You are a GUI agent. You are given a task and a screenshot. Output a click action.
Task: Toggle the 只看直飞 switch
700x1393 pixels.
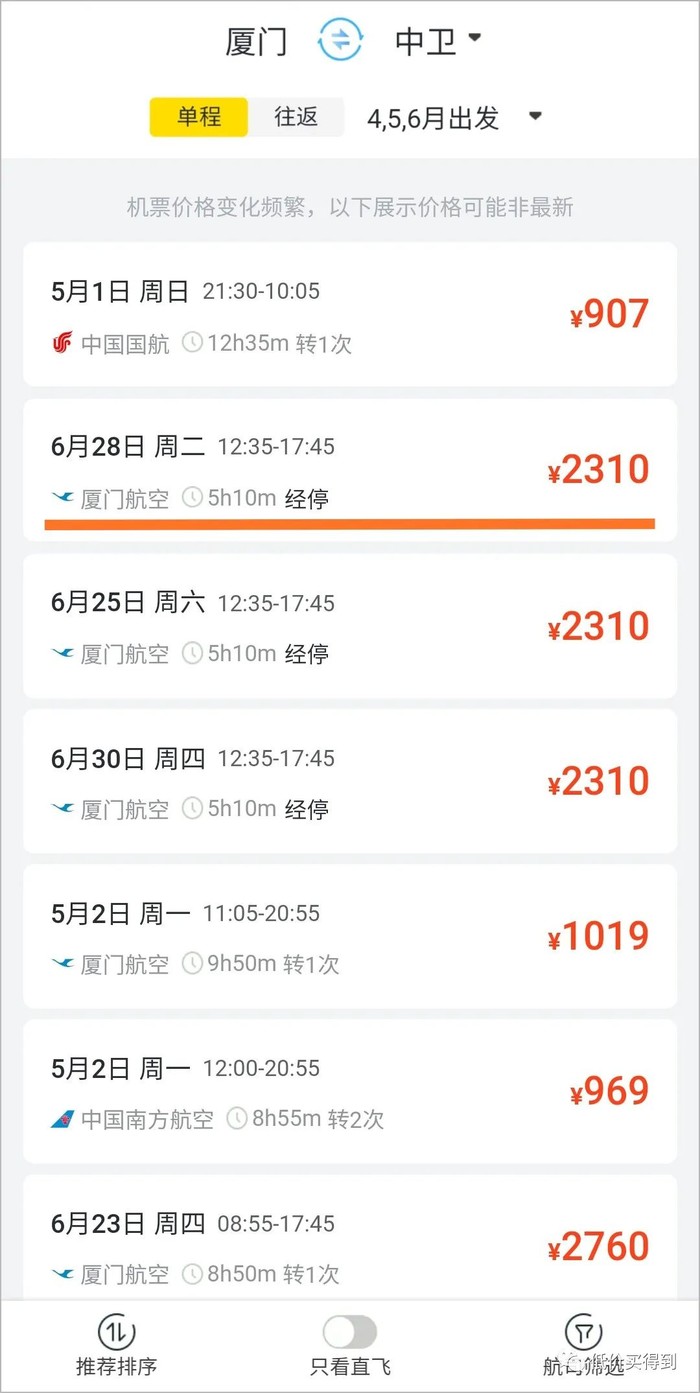[x=349, y=1332]
